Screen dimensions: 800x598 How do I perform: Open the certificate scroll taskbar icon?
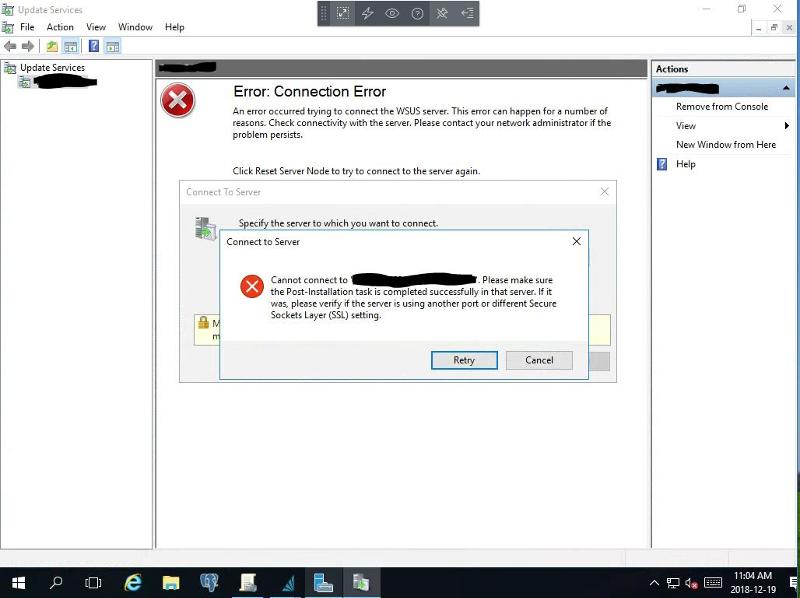coord(247,583)
